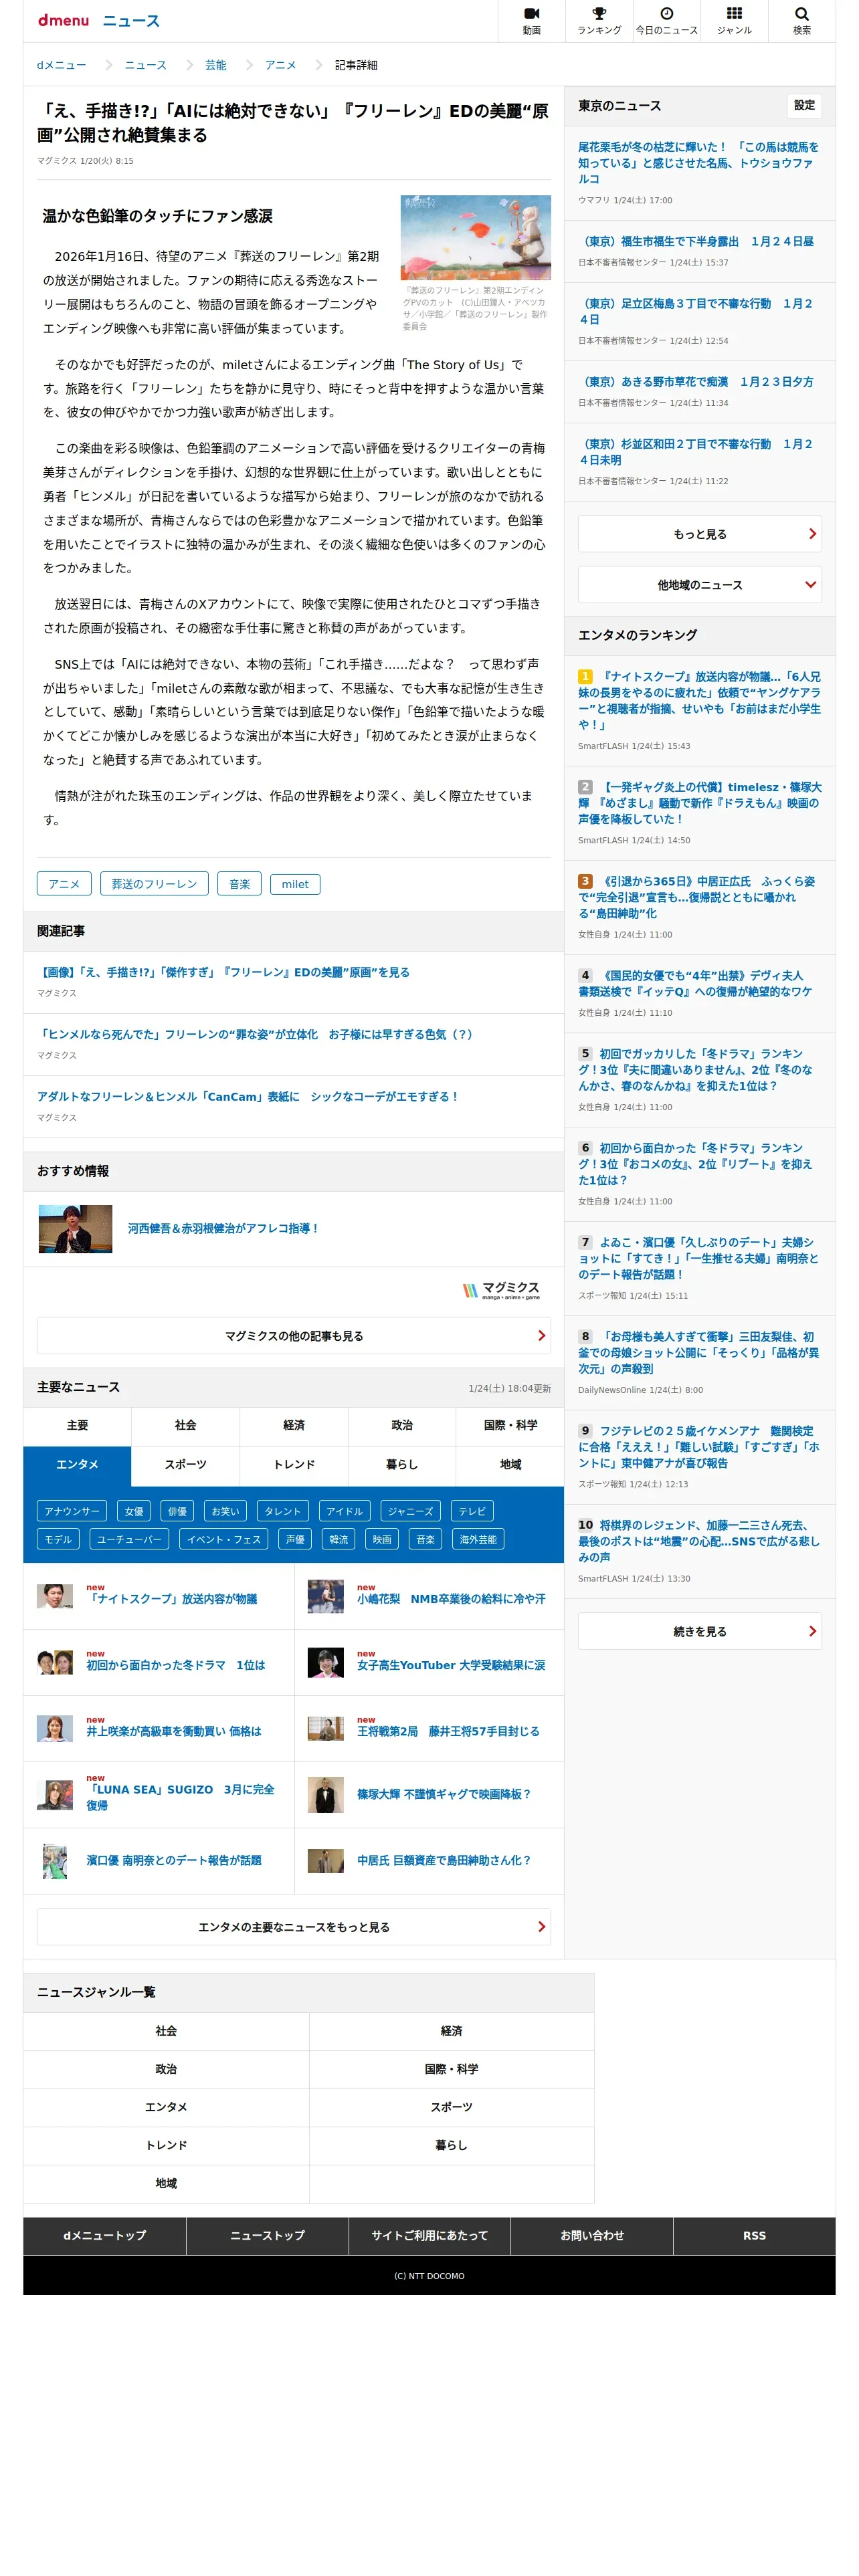Open related article about CanCam cover
Viewport: 859px width, 2576px height.
[249, 1096]
